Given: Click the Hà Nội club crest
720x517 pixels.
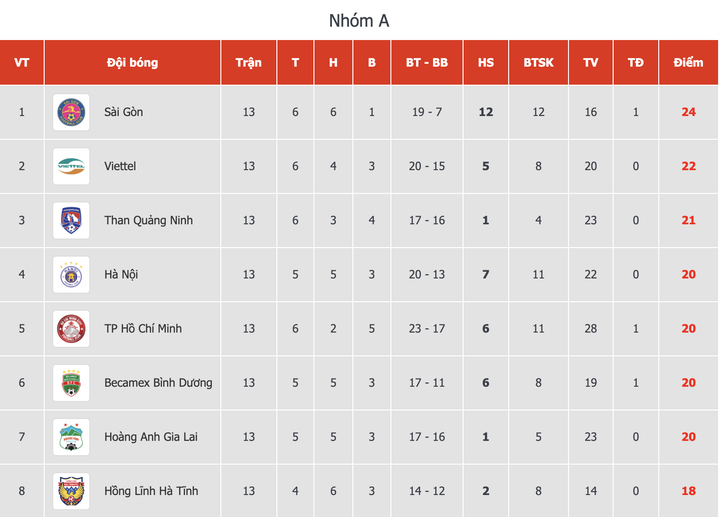Looking at the screenshot, I should click(71, 274).
